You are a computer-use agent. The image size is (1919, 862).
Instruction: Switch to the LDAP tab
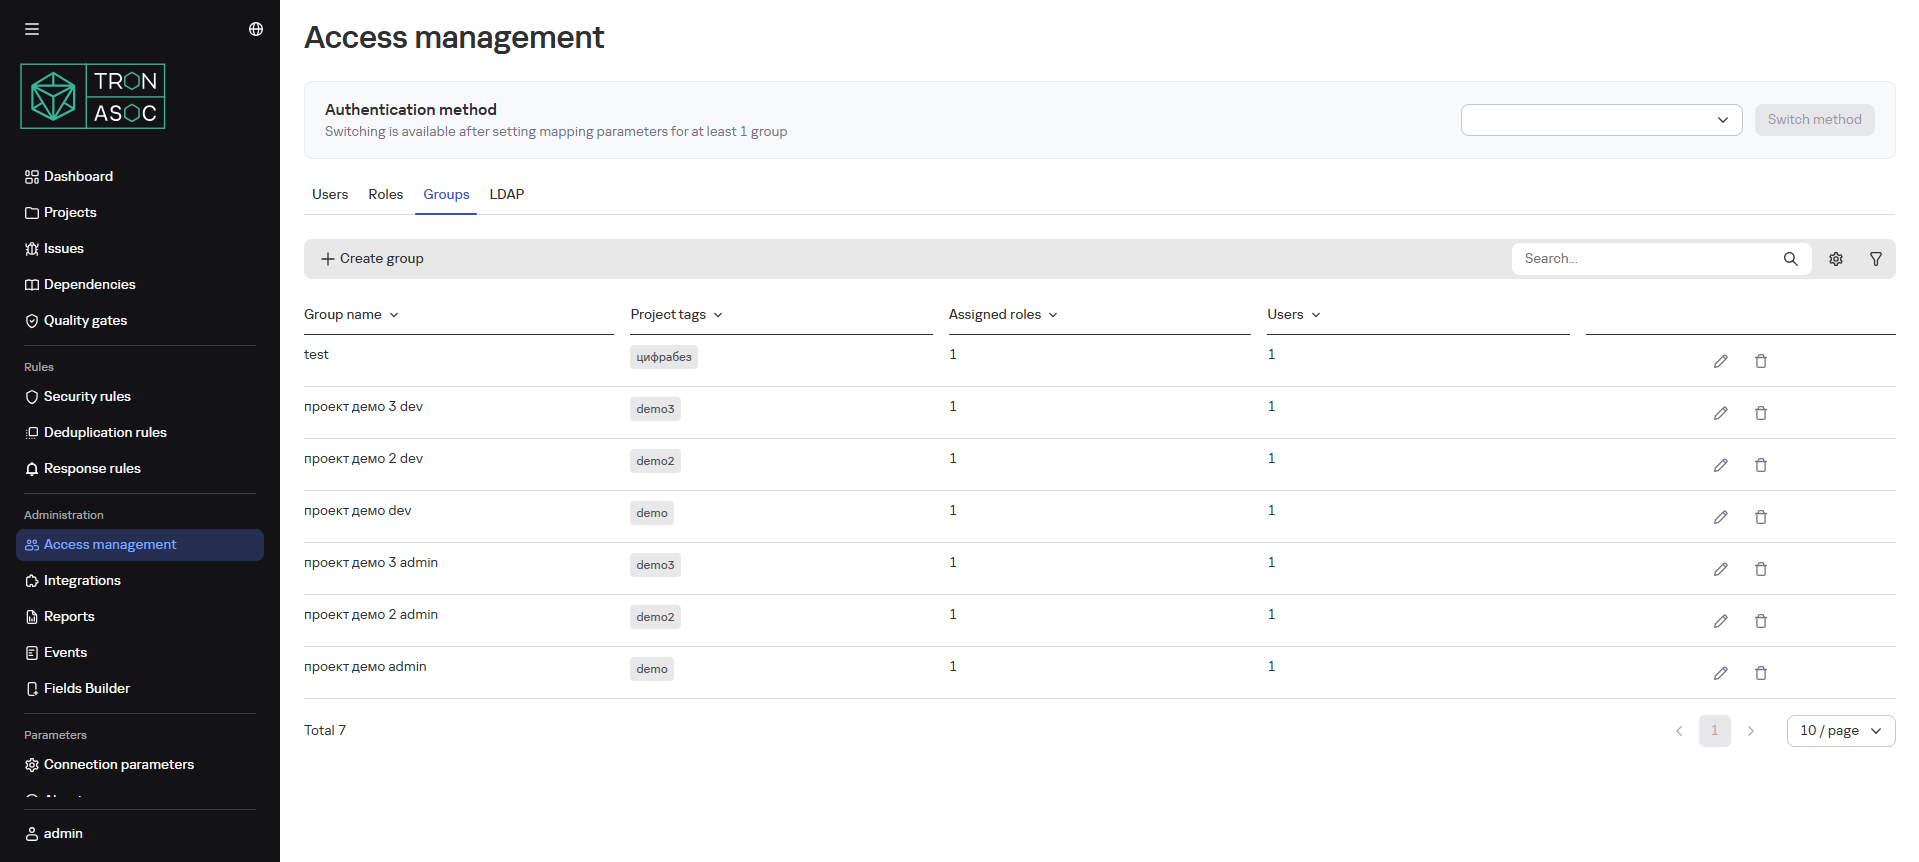[x=506, y=195]
